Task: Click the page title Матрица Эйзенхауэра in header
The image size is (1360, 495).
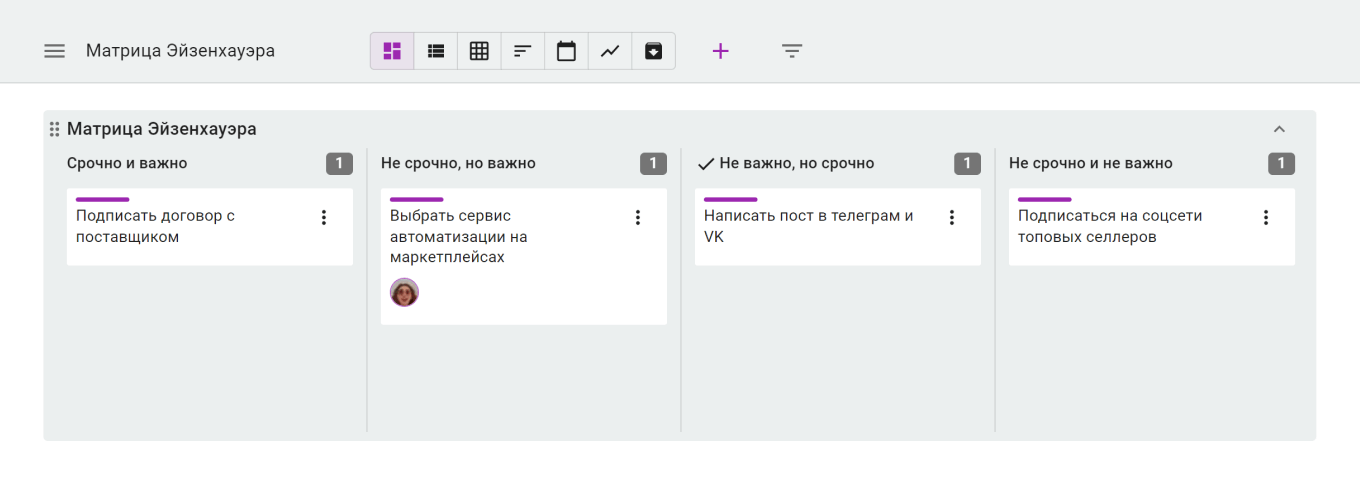Action: (180, 51)
